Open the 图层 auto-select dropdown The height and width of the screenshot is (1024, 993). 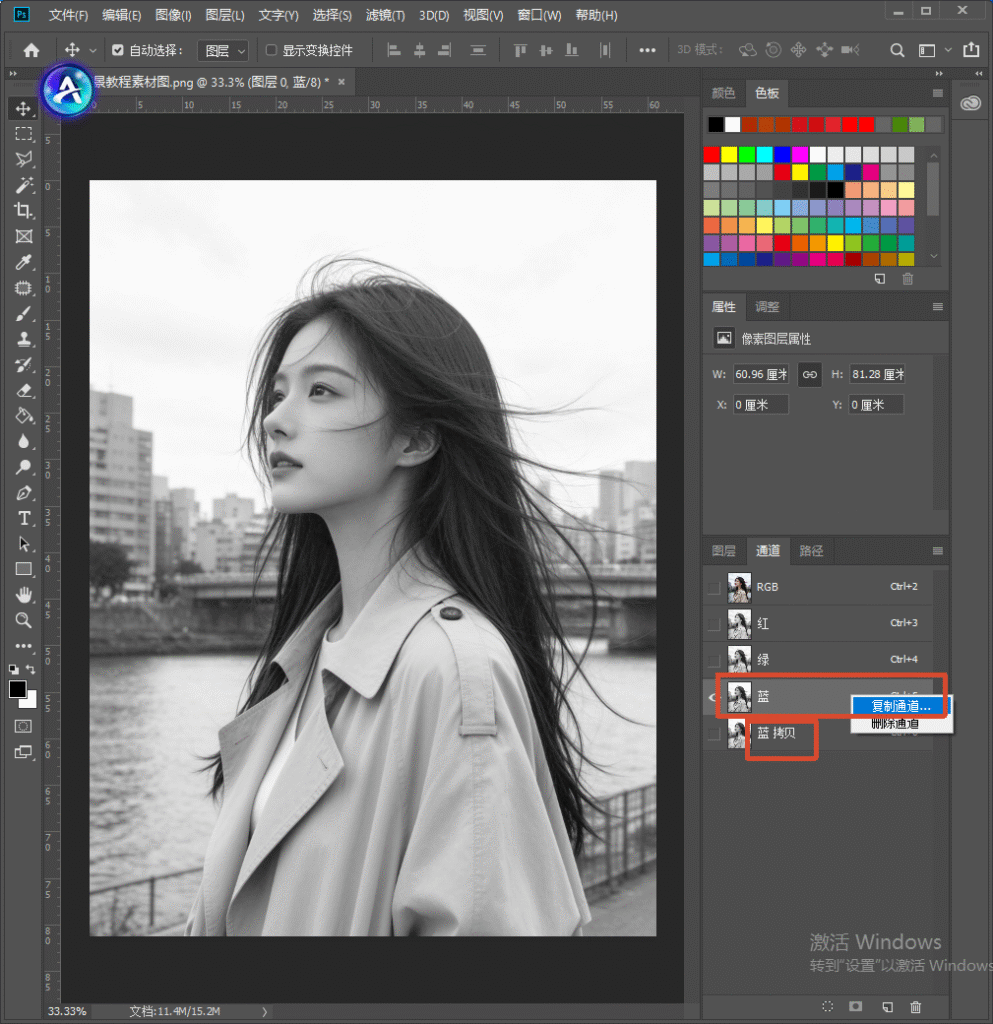[x=223, y=50]
